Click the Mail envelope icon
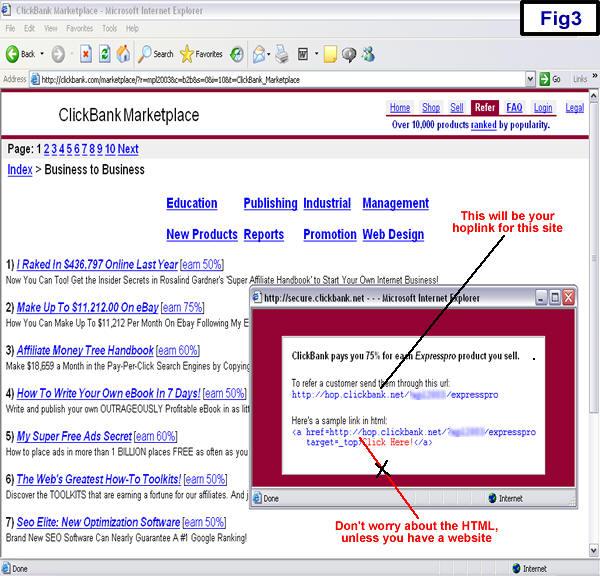The width and height of the screenshot is (600, 576). [259, 54]
